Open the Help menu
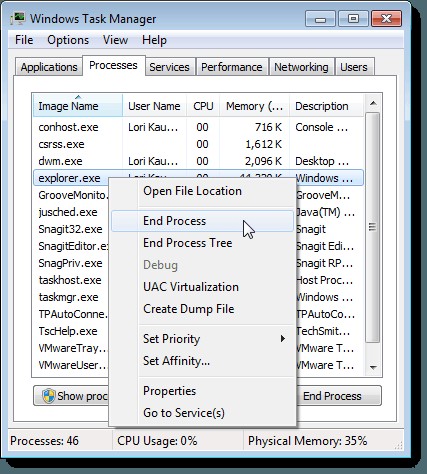 pos(154,40)
